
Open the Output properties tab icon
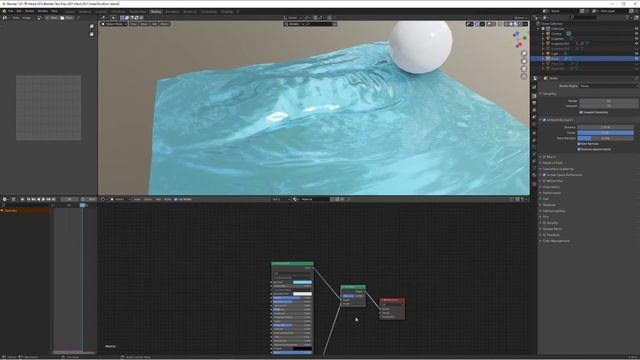[x=534, y=103]
